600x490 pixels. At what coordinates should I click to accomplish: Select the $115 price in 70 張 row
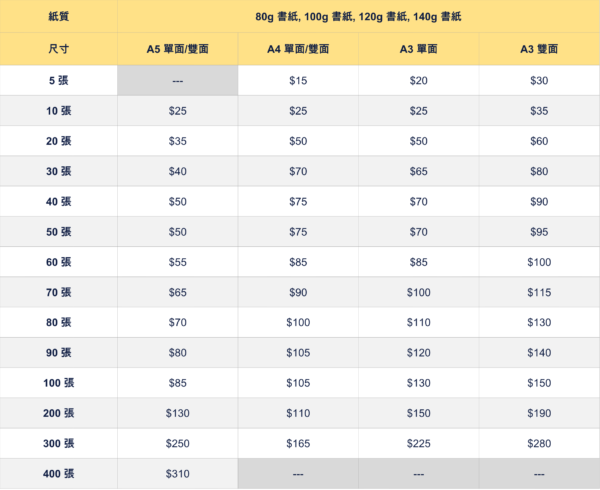(x=539, y=292)
